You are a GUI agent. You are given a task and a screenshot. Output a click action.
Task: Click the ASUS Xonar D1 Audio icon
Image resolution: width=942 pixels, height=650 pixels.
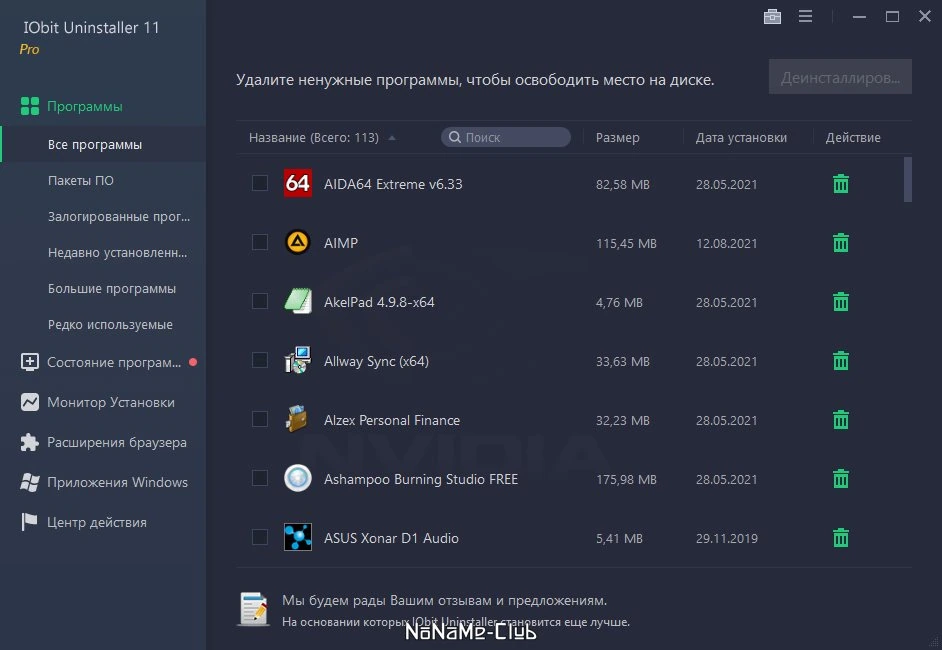pos(297,537)
